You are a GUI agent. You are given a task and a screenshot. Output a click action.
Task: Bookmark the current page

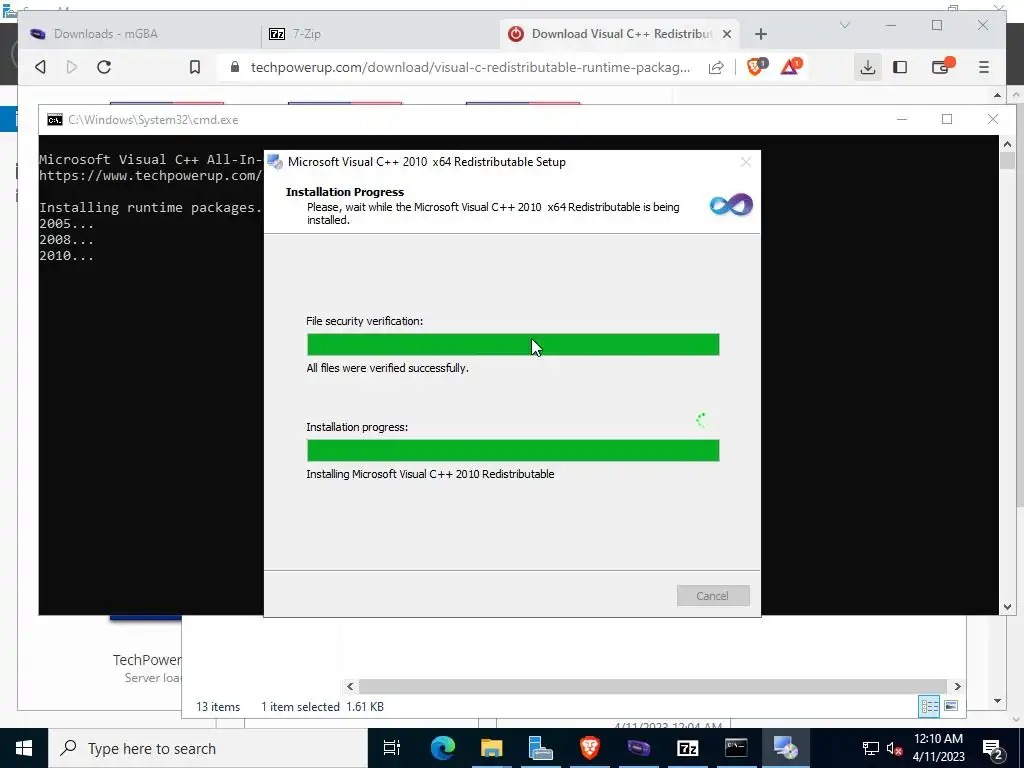195,67
